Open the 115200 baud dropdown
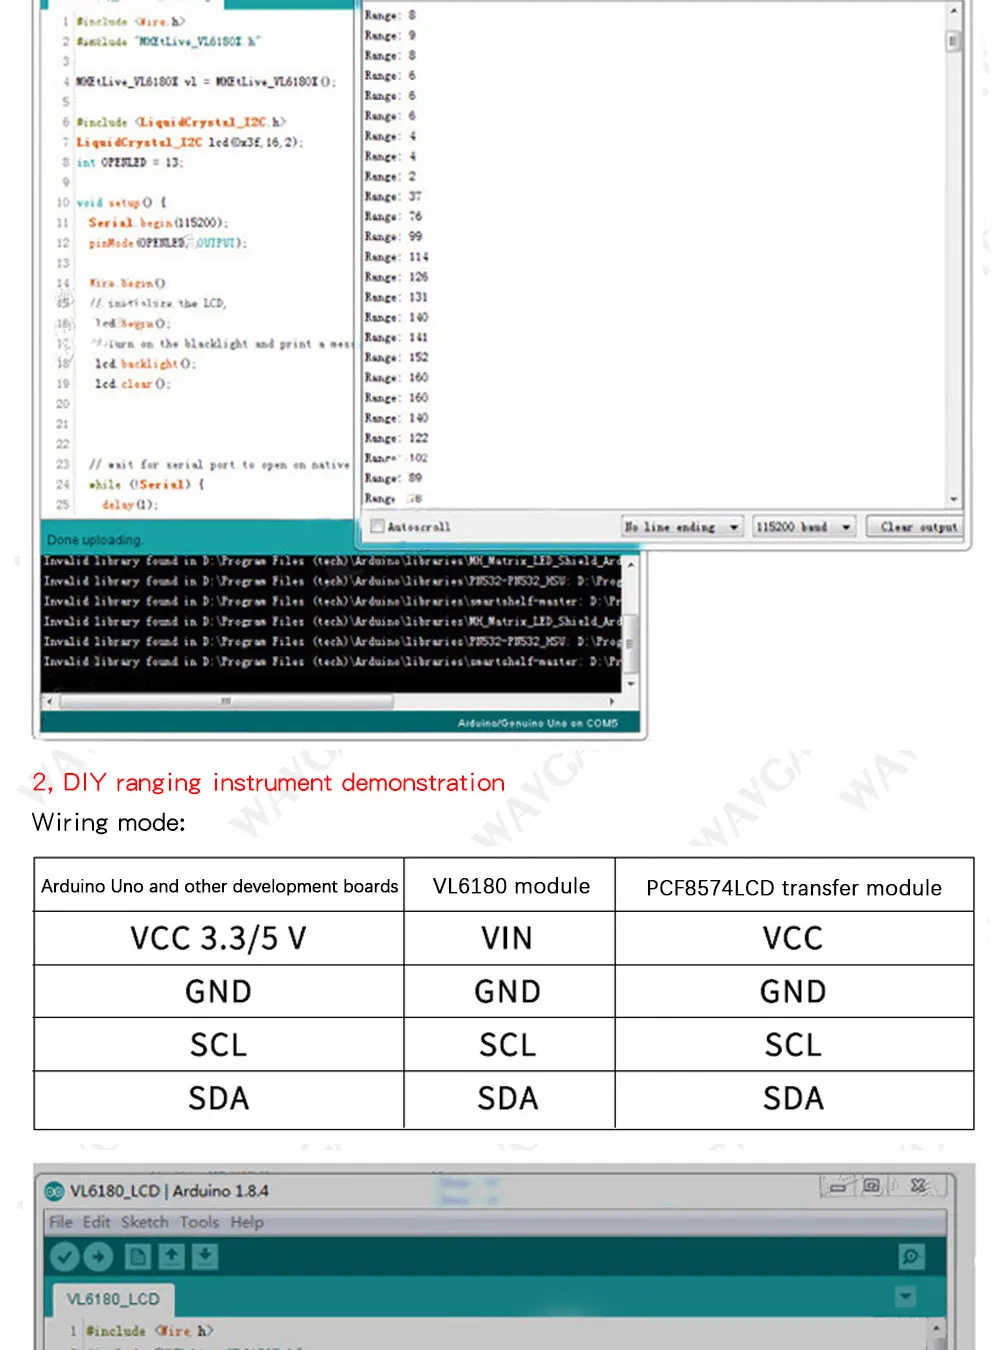 804,526
